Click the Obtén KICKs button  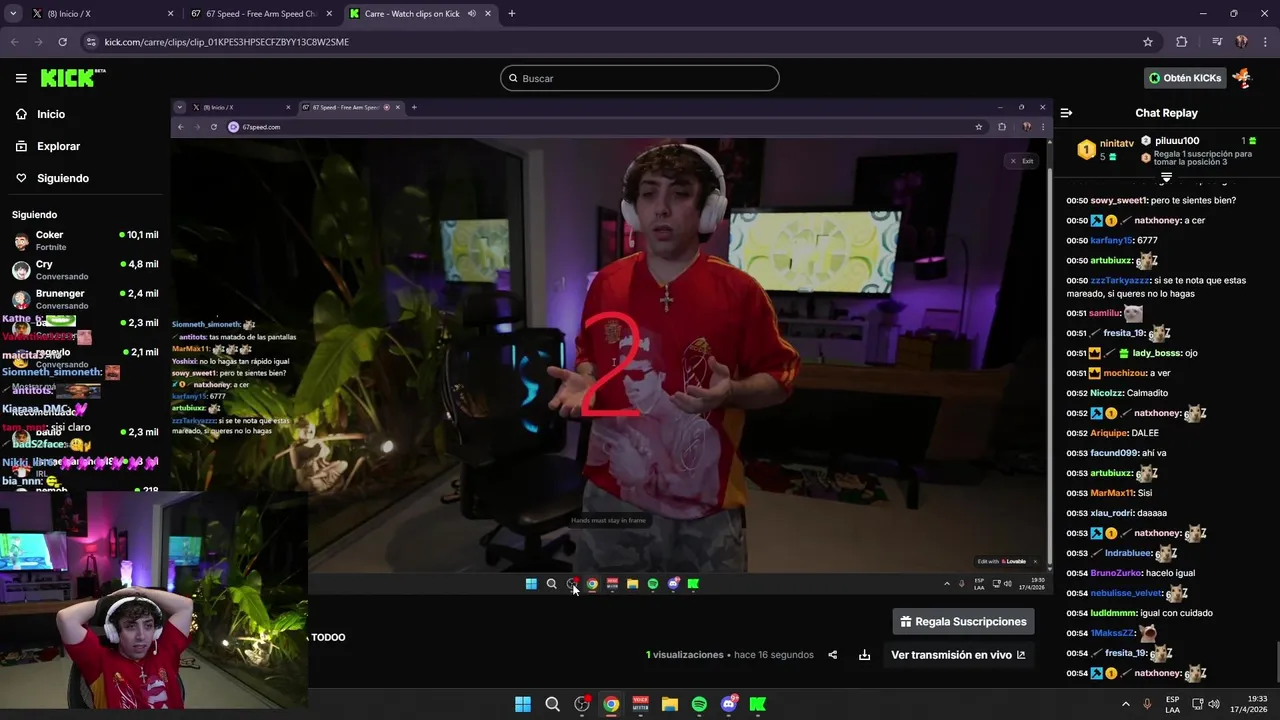1186,78
